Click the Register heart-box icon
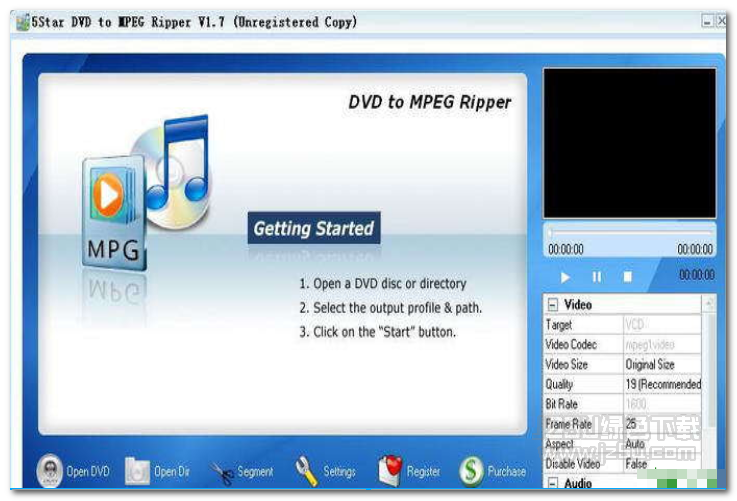This screenshot has width=737, height=501. (x=390, y=470)
